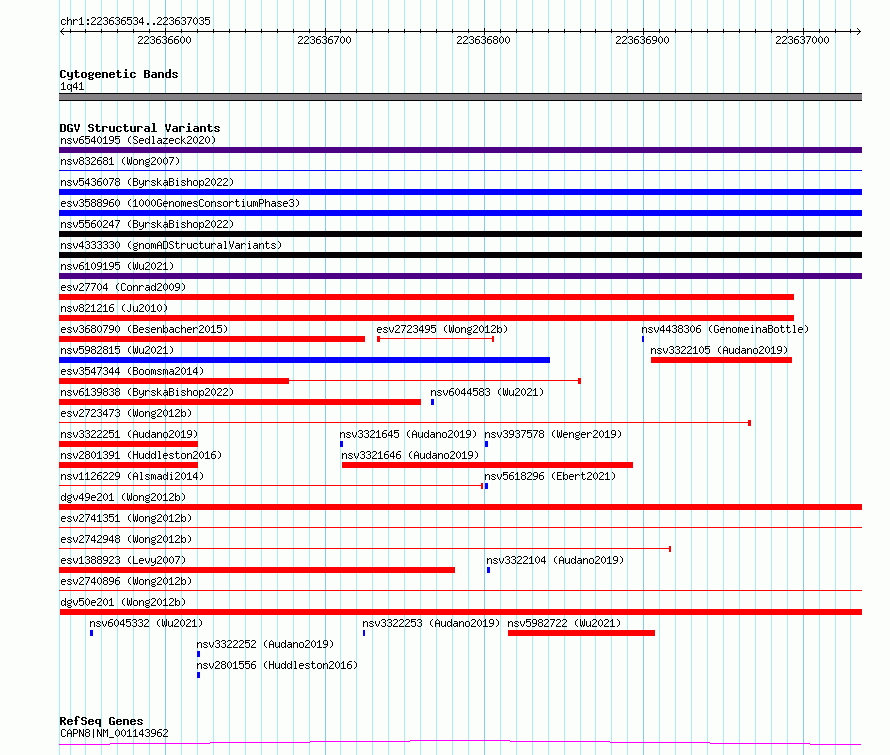Click the small blue nsv2801556 marker

(x=198, y=675)
